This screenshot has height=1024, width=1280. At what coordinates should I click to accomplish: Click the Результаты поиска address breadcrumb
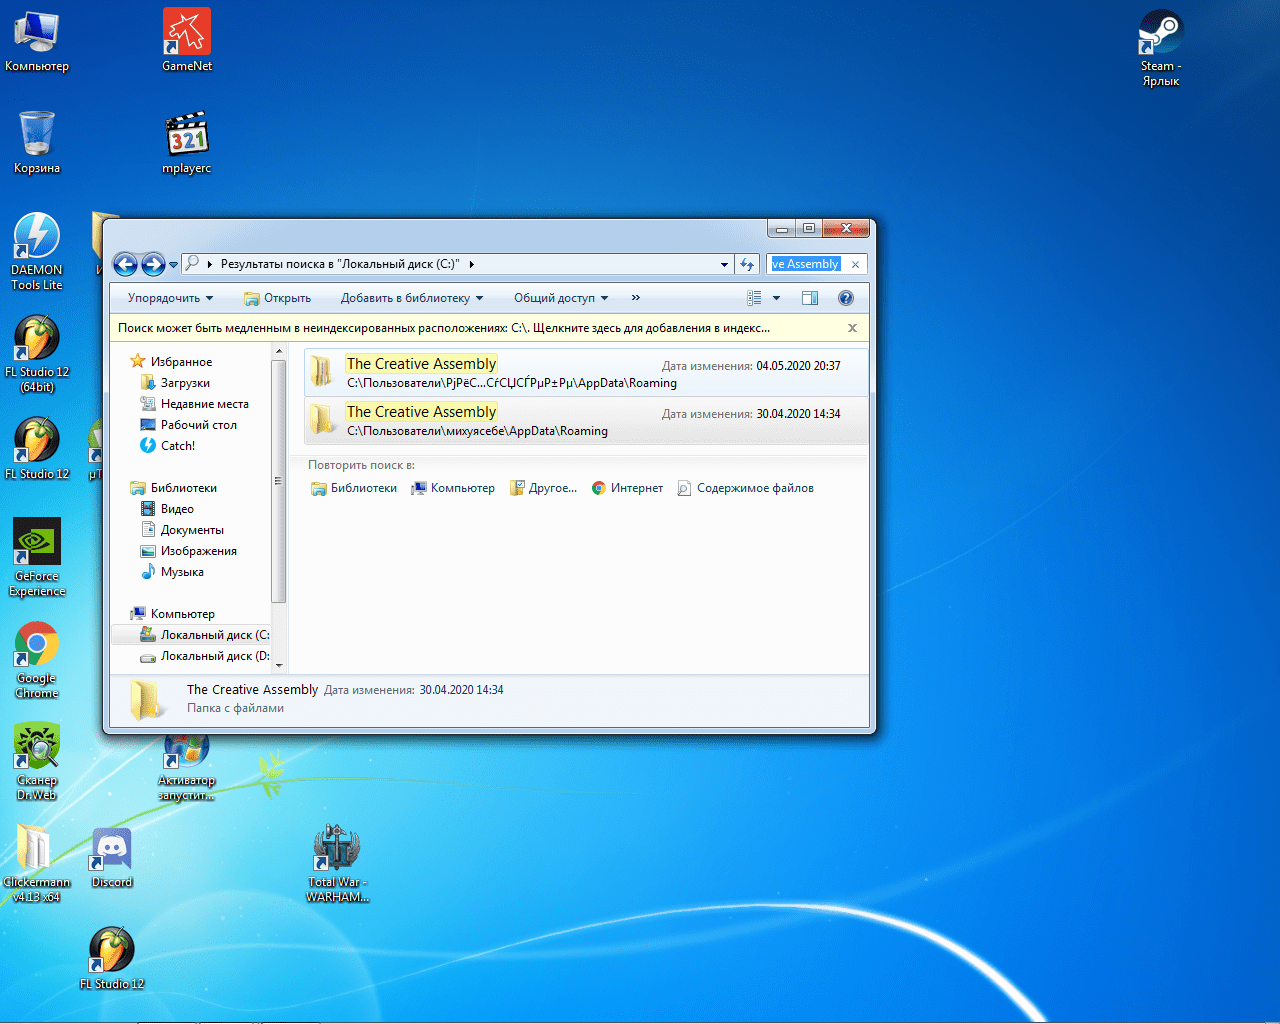340,264
